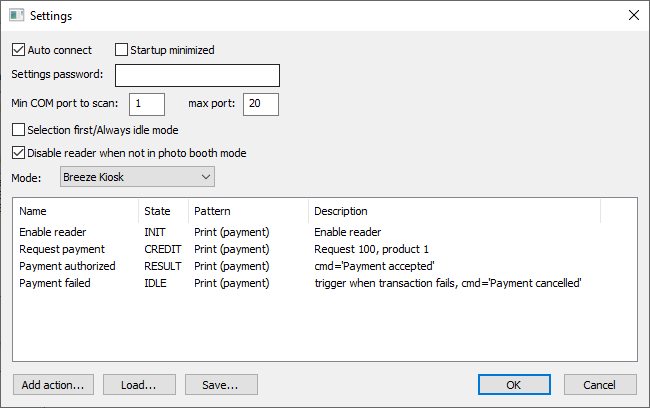Uncheck Disable reader when not in photo booth mode
Image resolution: width=650 pixels, height=408 pixels.
click(x=19, y=153)
